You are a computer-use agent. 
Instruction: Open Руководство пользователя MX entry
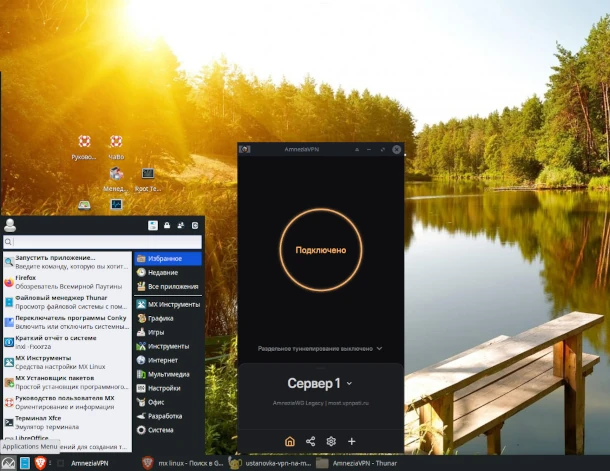pos(67,403)
